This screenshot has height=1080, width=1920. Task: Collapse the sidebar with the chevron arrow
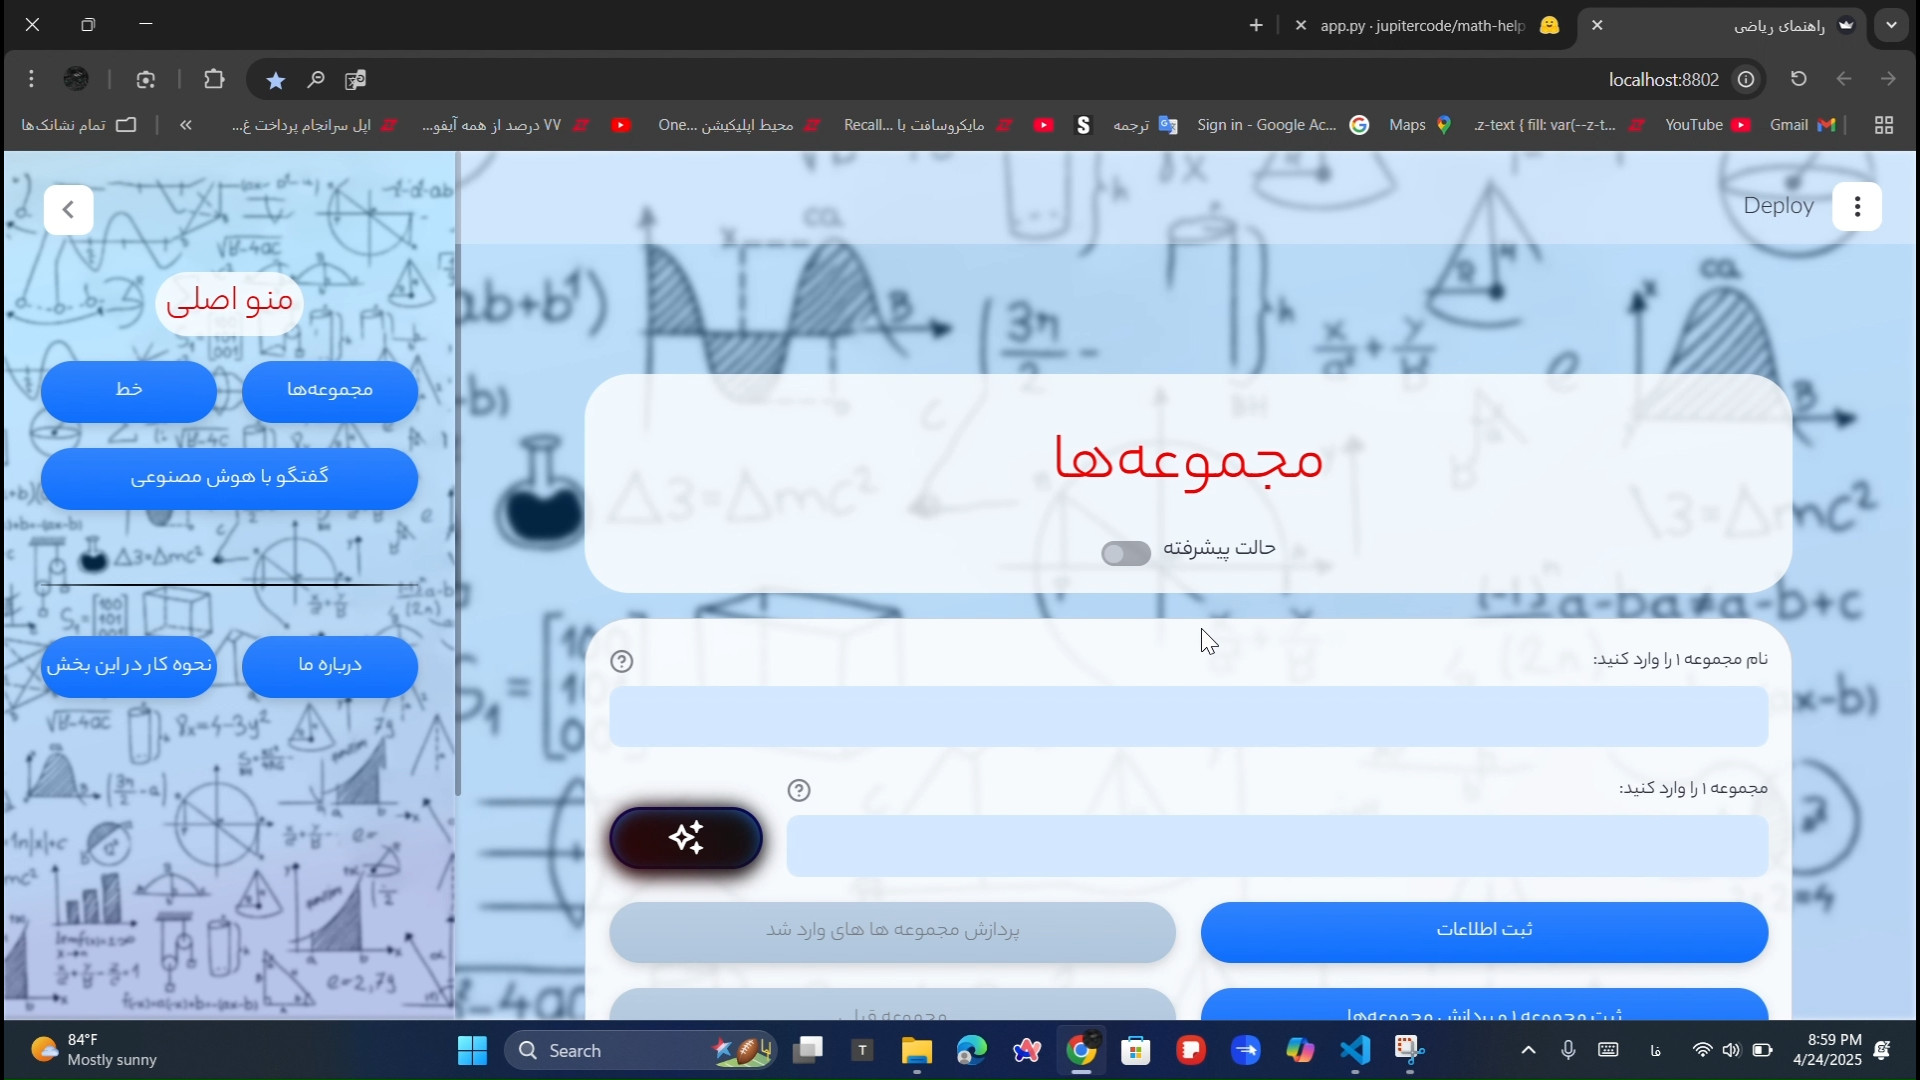pos(69,210)
